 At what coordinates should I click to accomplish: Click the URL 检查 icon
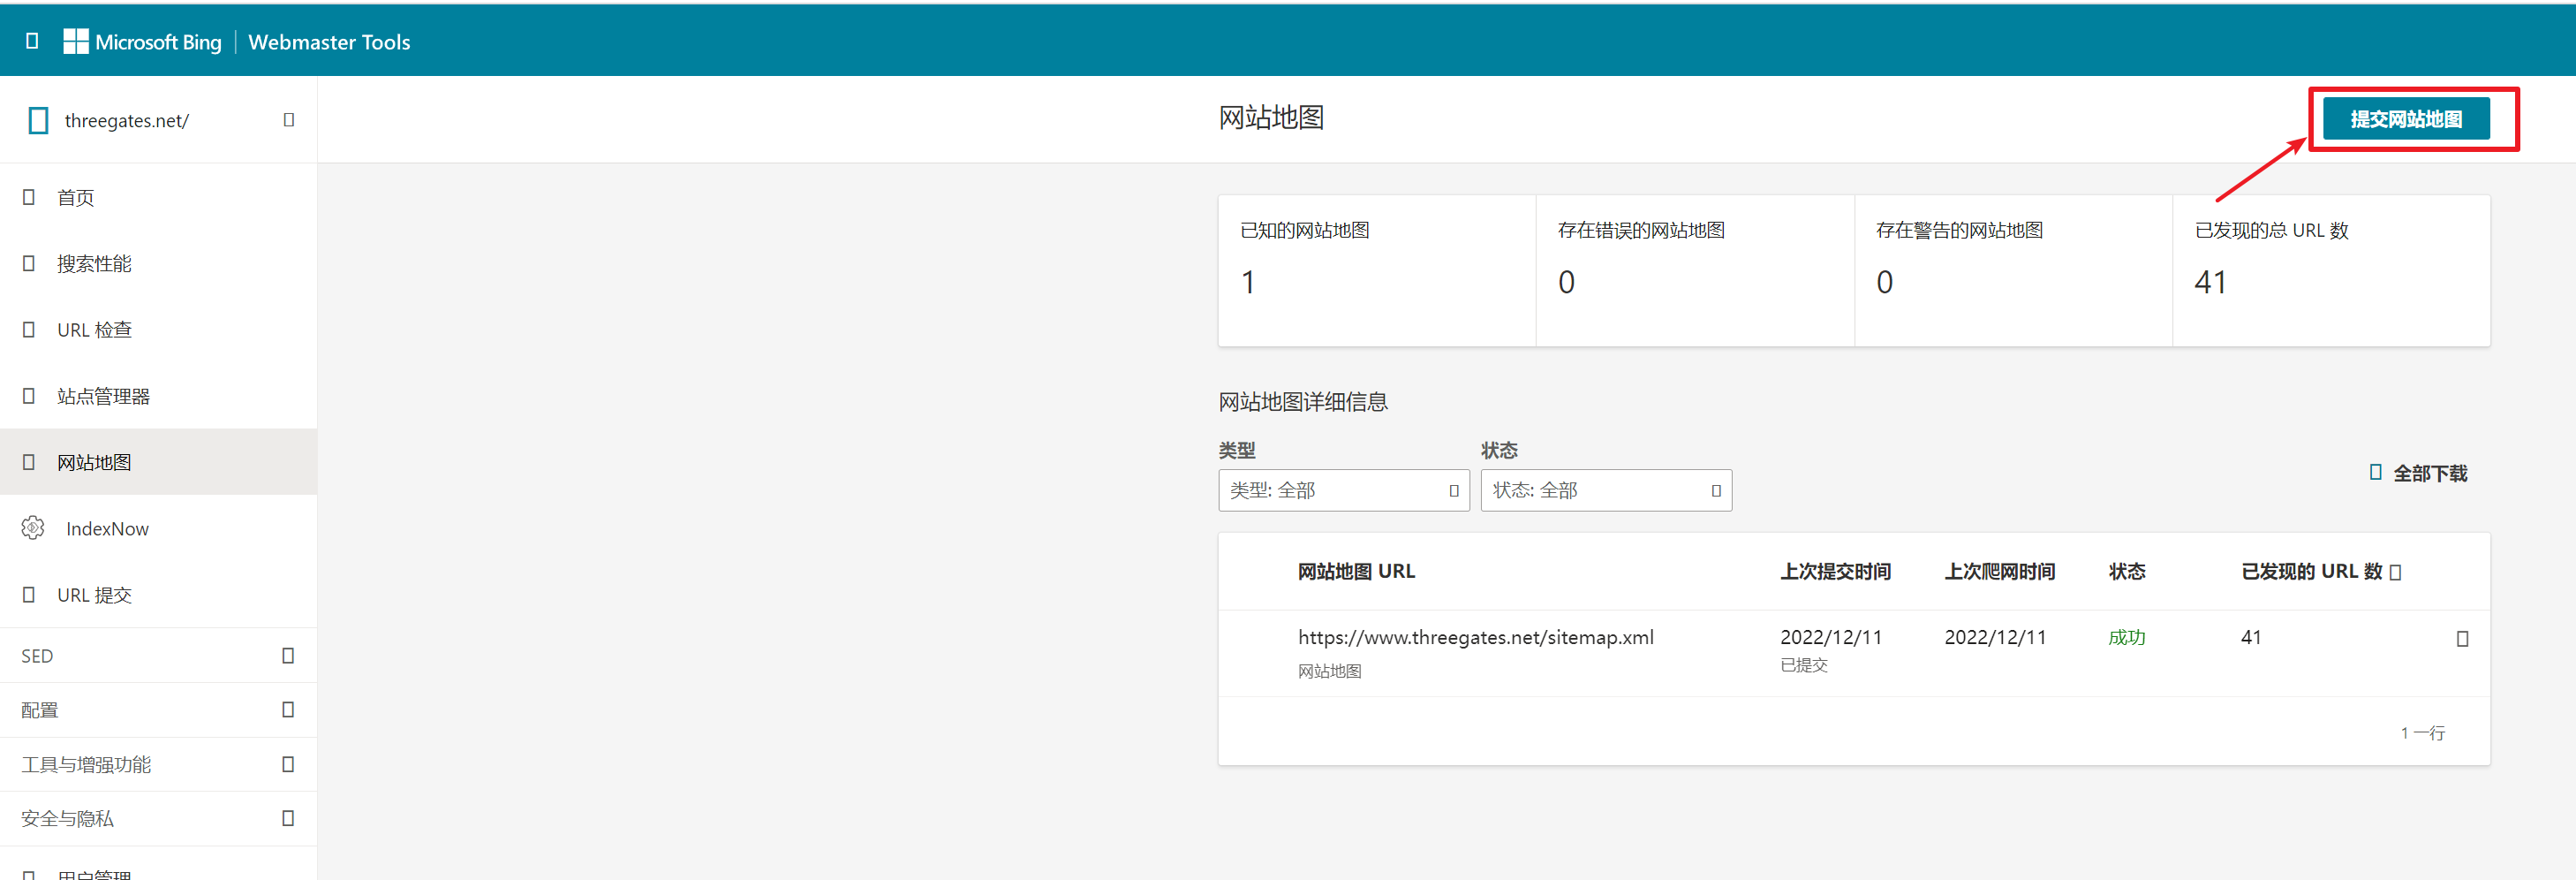click(29, 329)
